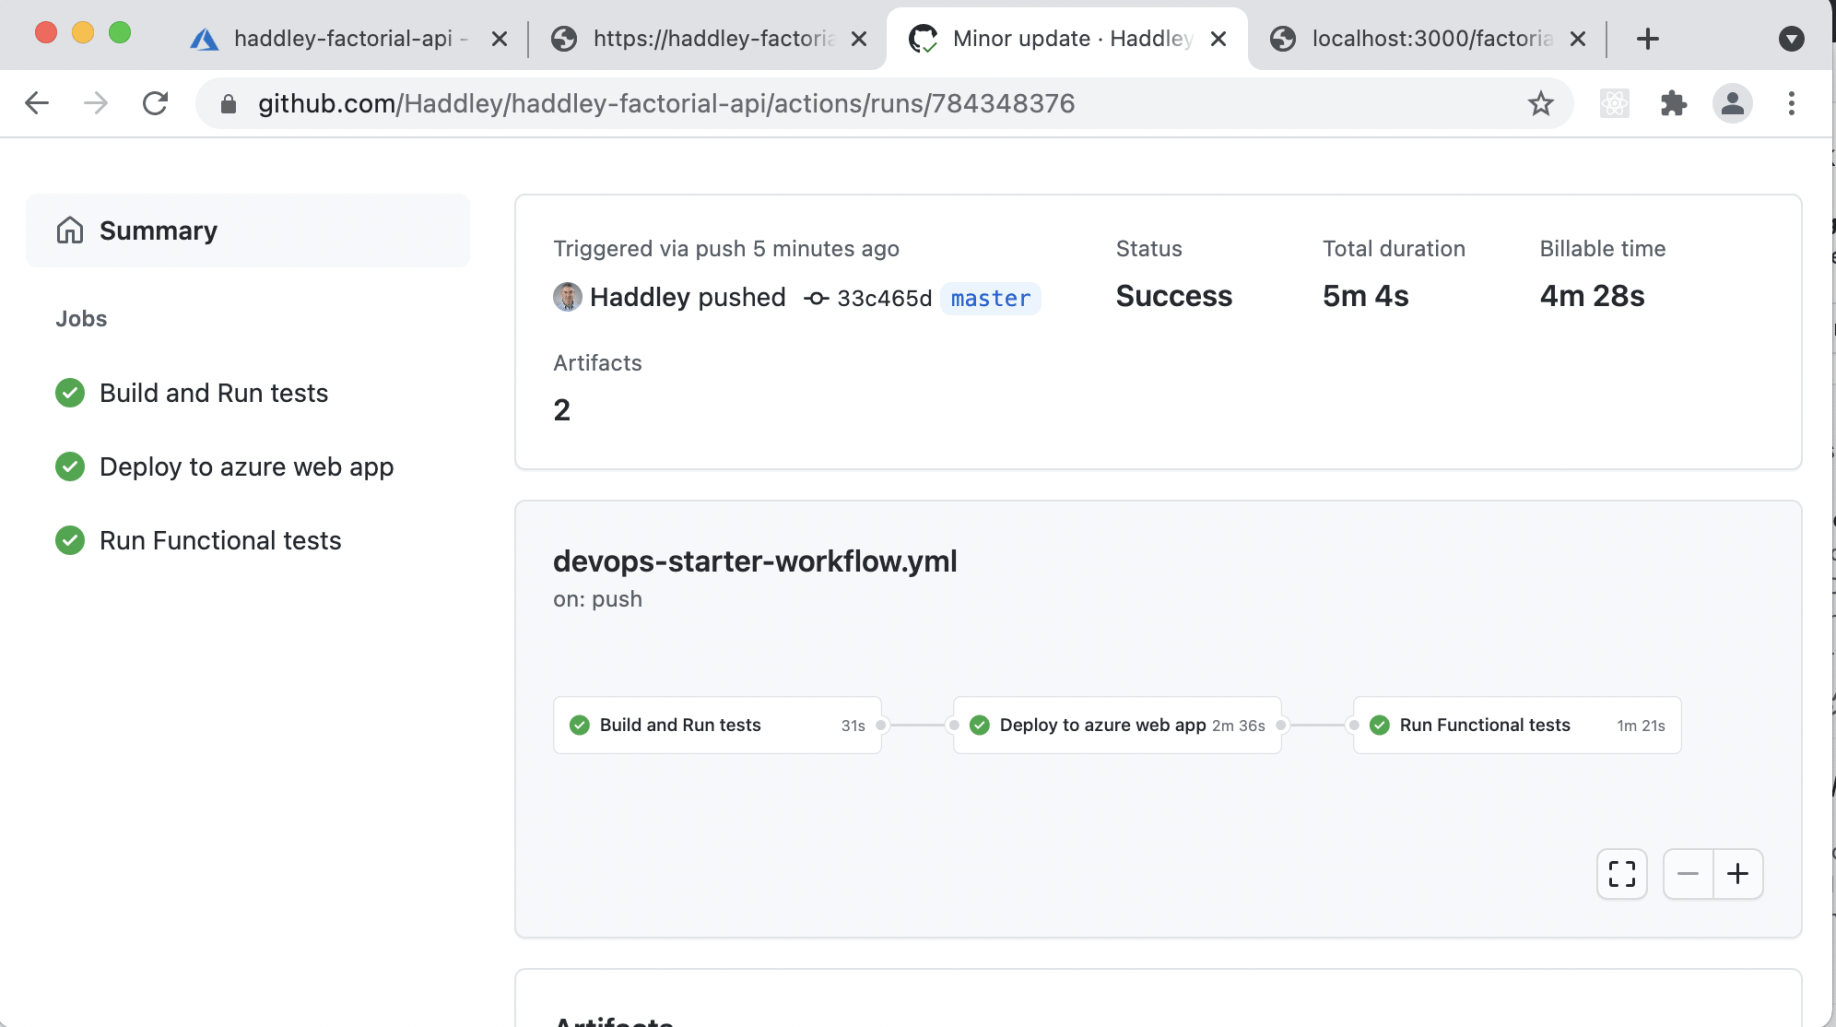Click the address bar URL field
This screenshot has width=1836, height=1027.
point(665,103)
